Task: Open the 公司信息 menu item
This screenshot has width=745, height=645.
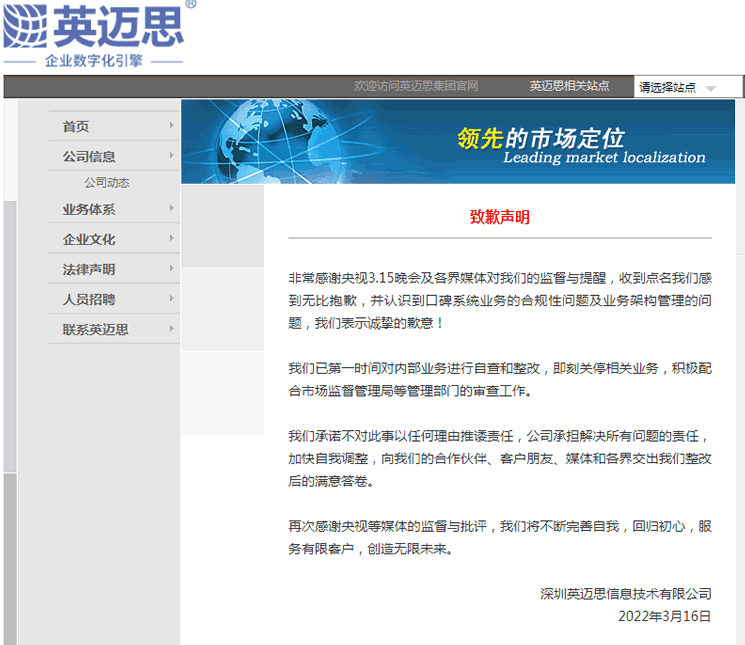Action: (89, 156)
